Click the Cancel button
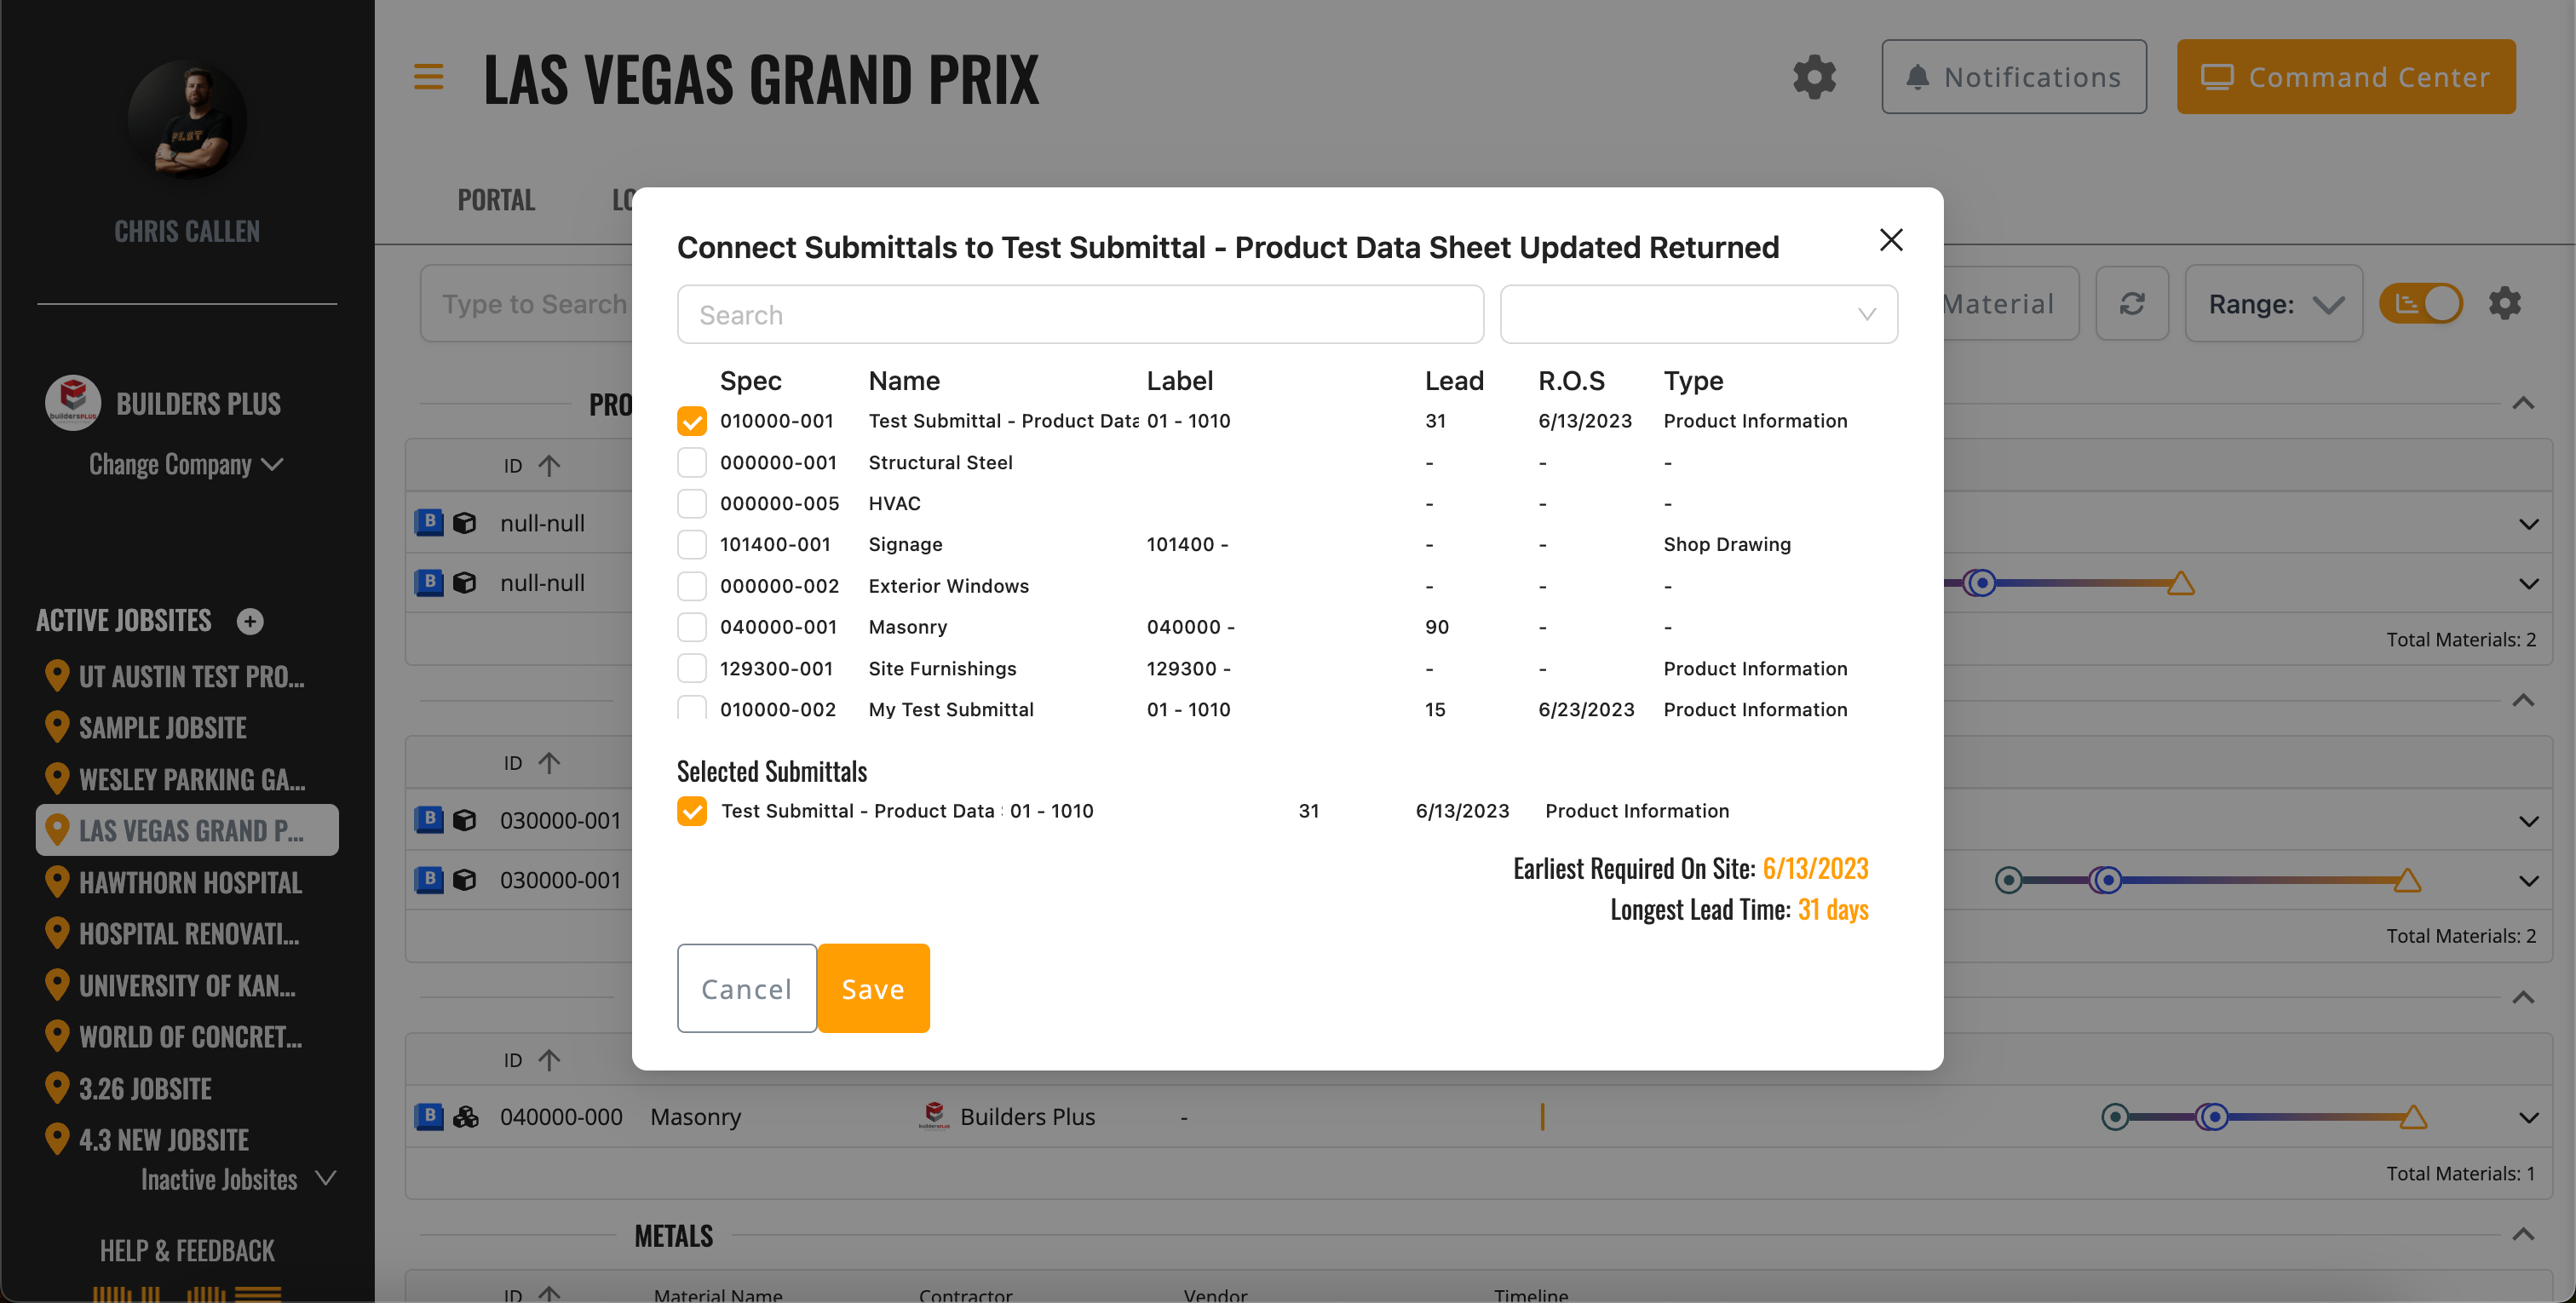This screenshot has width=2576, height=1303. click(746, 987)
